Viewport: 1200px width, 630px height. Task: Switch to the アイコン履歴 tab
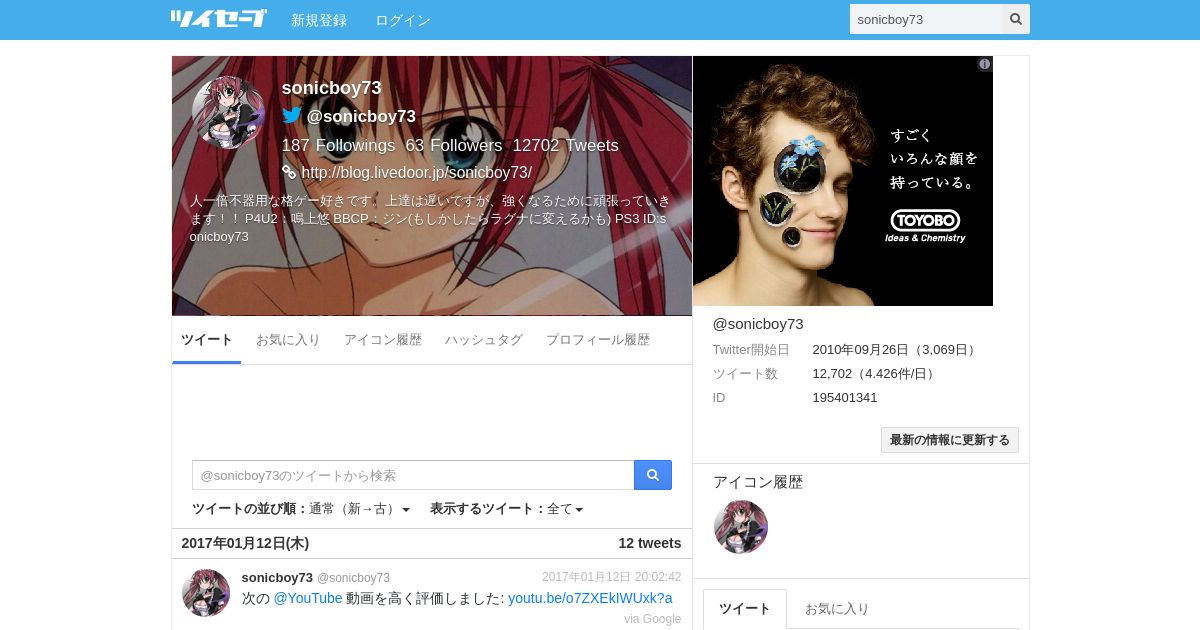(x=383, y=340)
